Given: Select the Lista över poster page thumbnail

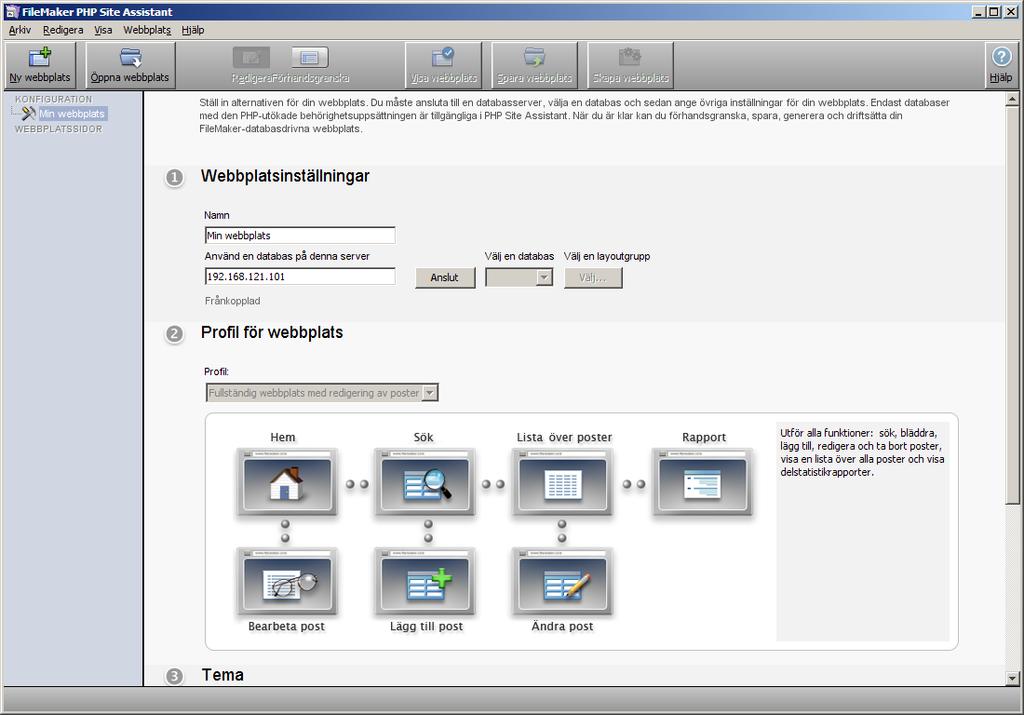Looking at the screenshot, I should [562, 483].
